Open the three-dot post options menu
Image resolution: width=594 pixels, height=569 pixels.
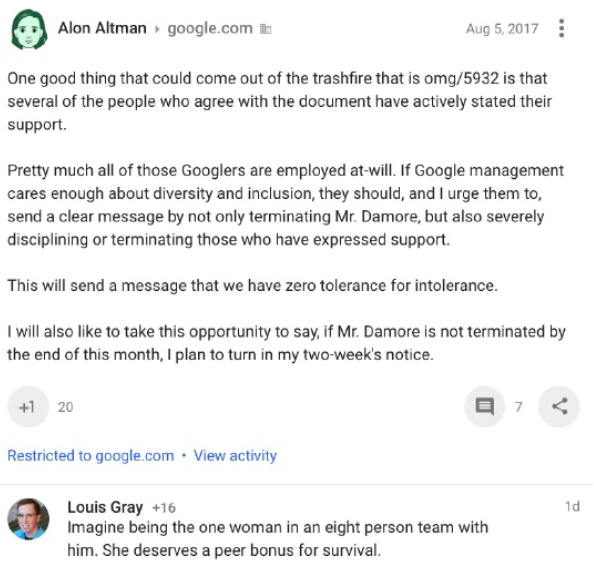pos(561,28)
